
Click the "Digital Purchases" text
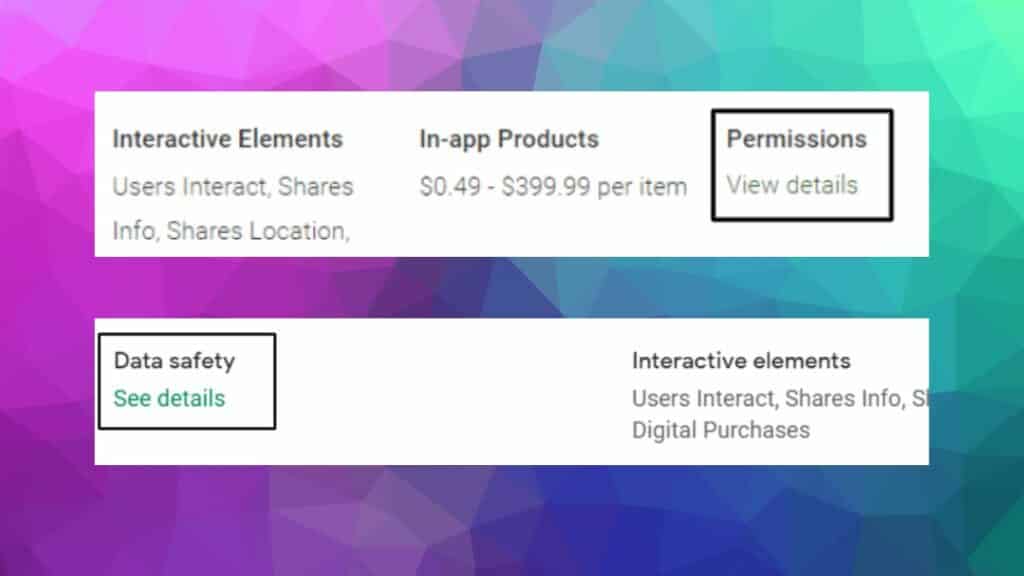(720, 430)
